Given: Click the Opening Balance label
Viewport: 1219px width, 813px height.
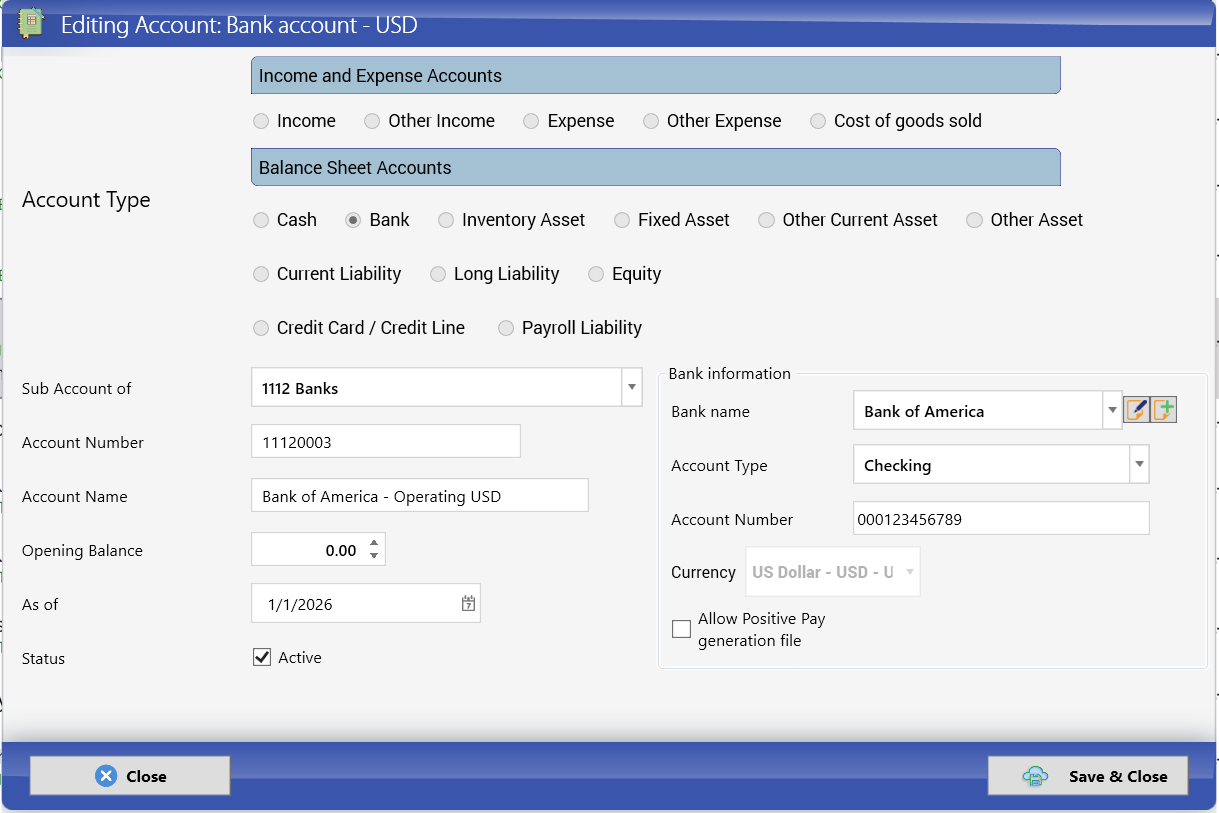Looking at the screenshot, I should tap(82, 550).
